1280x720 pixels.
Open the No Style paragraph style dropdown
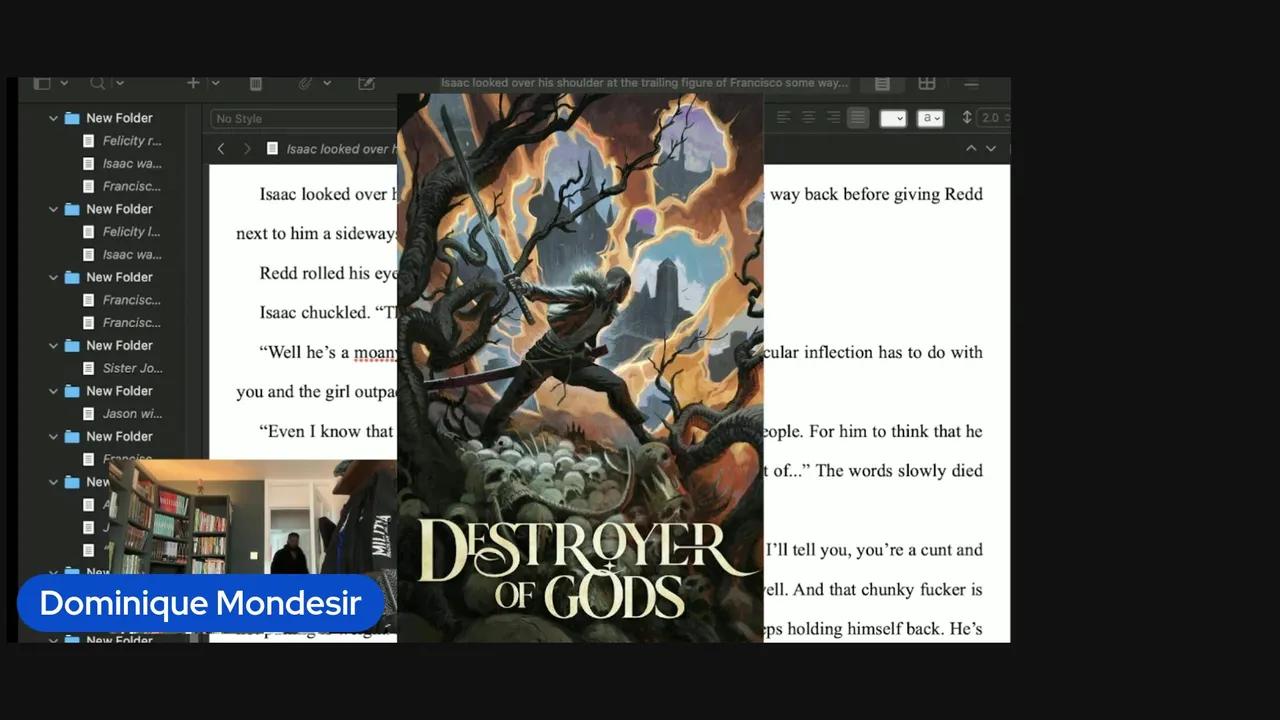[x=304, y=118]
